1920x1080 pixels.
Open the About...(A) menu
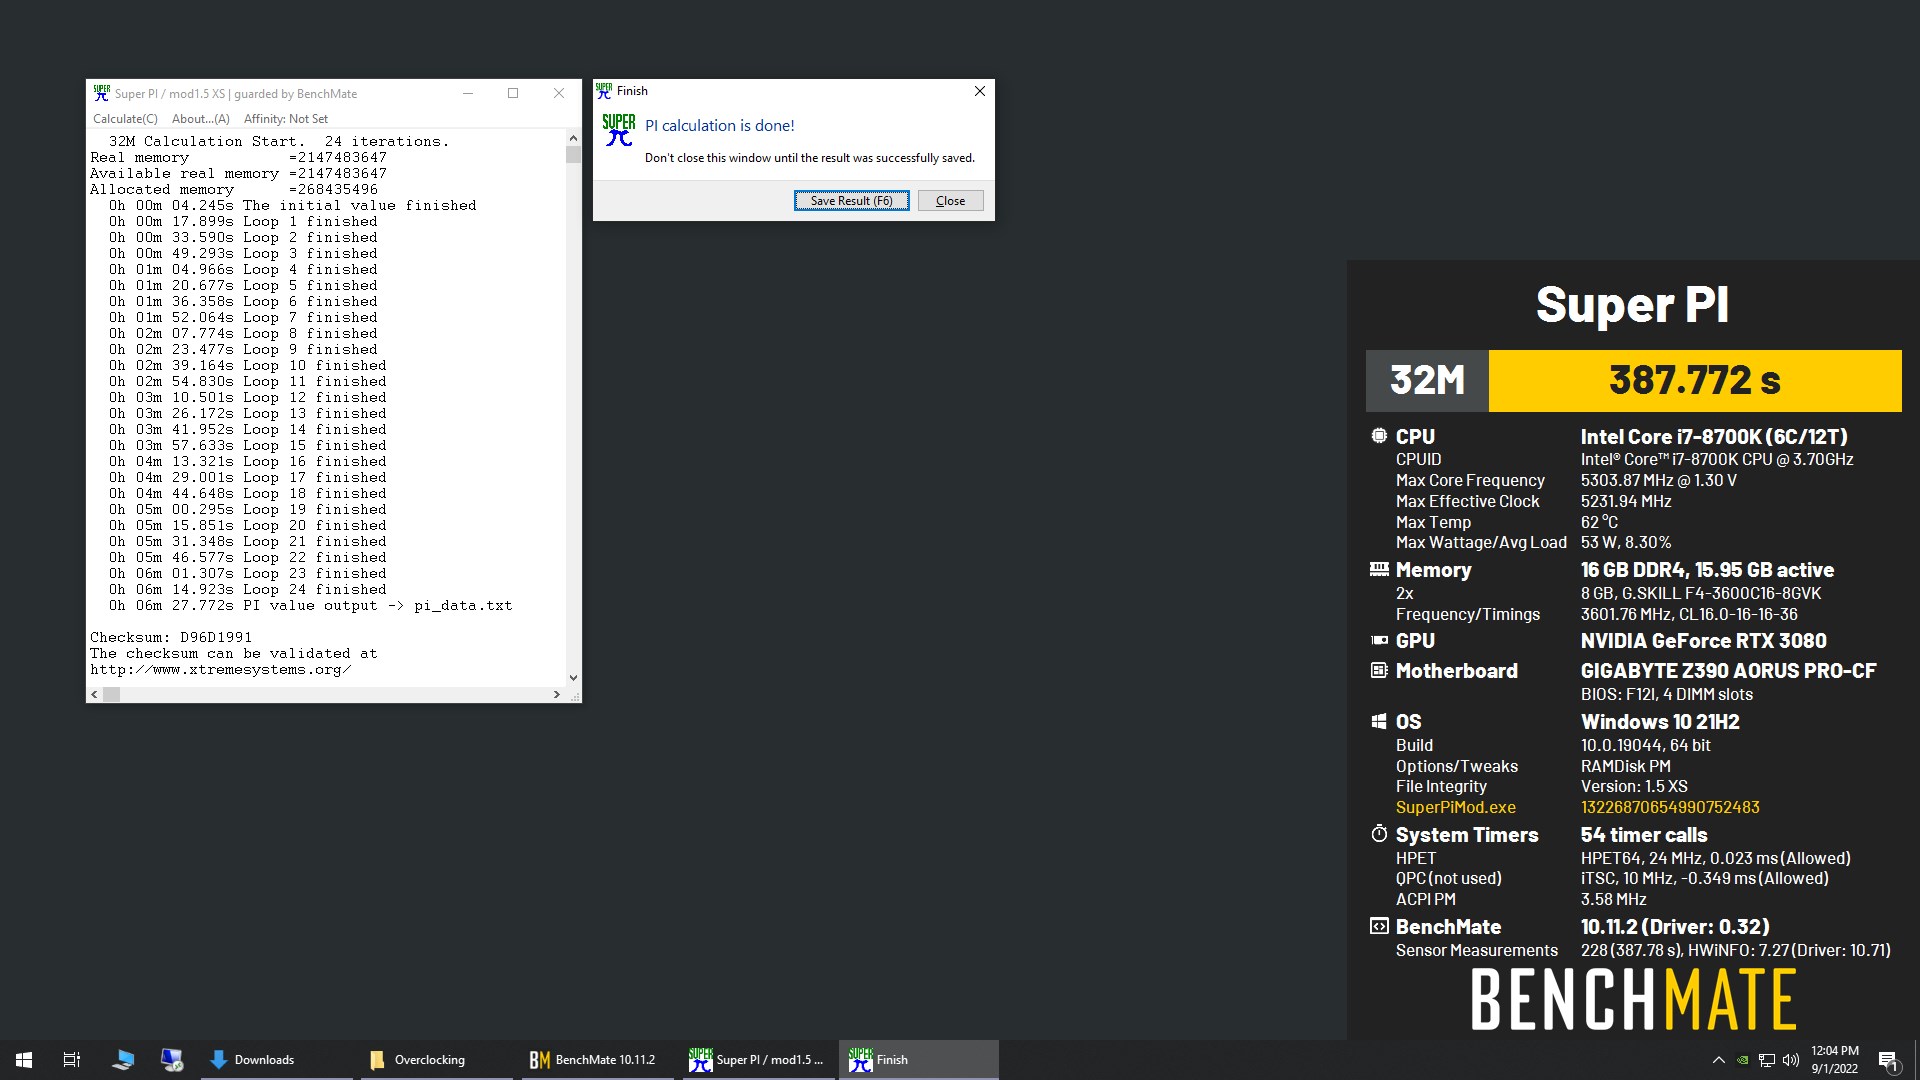coord(201,119)
